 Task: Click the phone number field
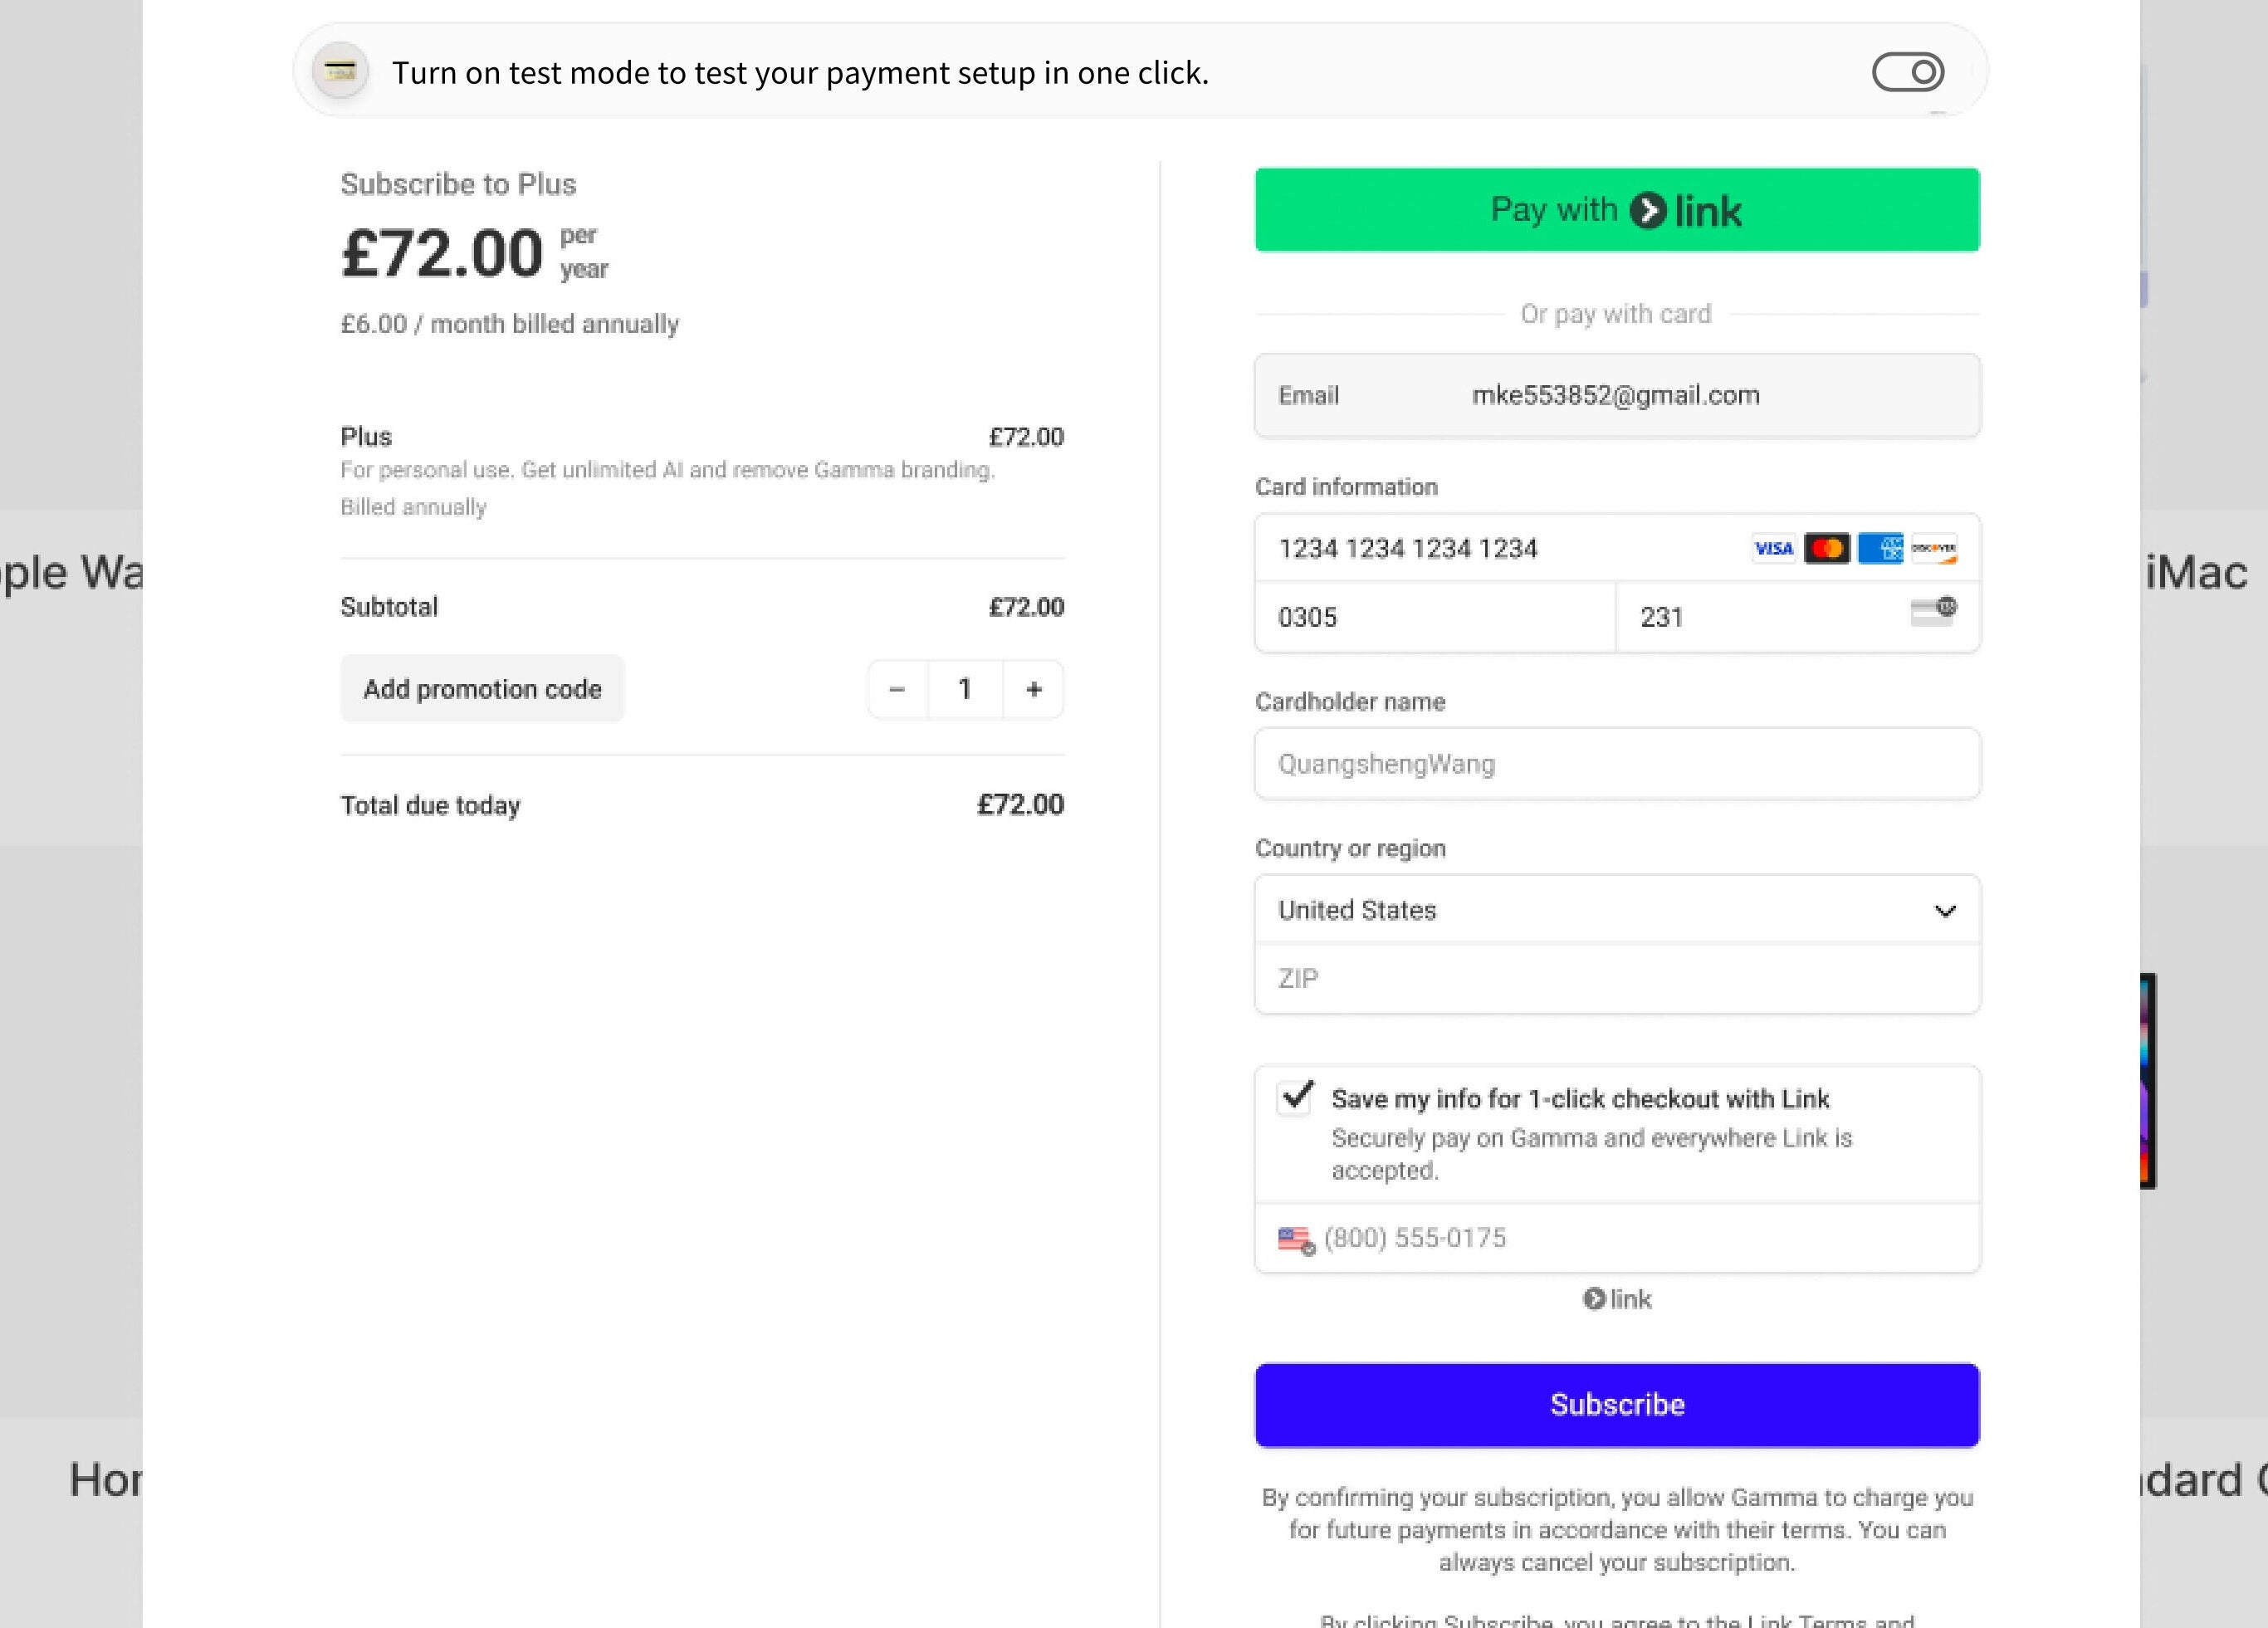[1640, 1238]
